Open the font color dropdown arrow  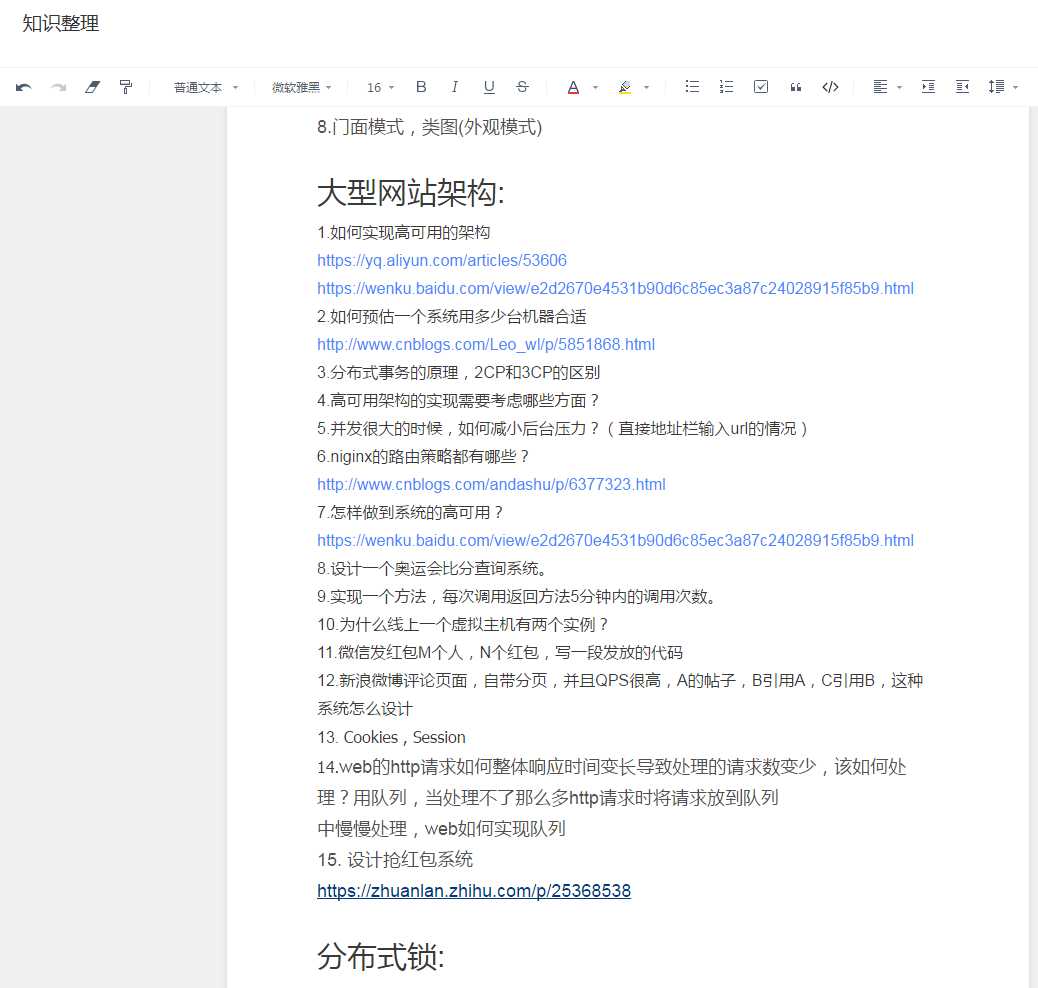point(595,87)
